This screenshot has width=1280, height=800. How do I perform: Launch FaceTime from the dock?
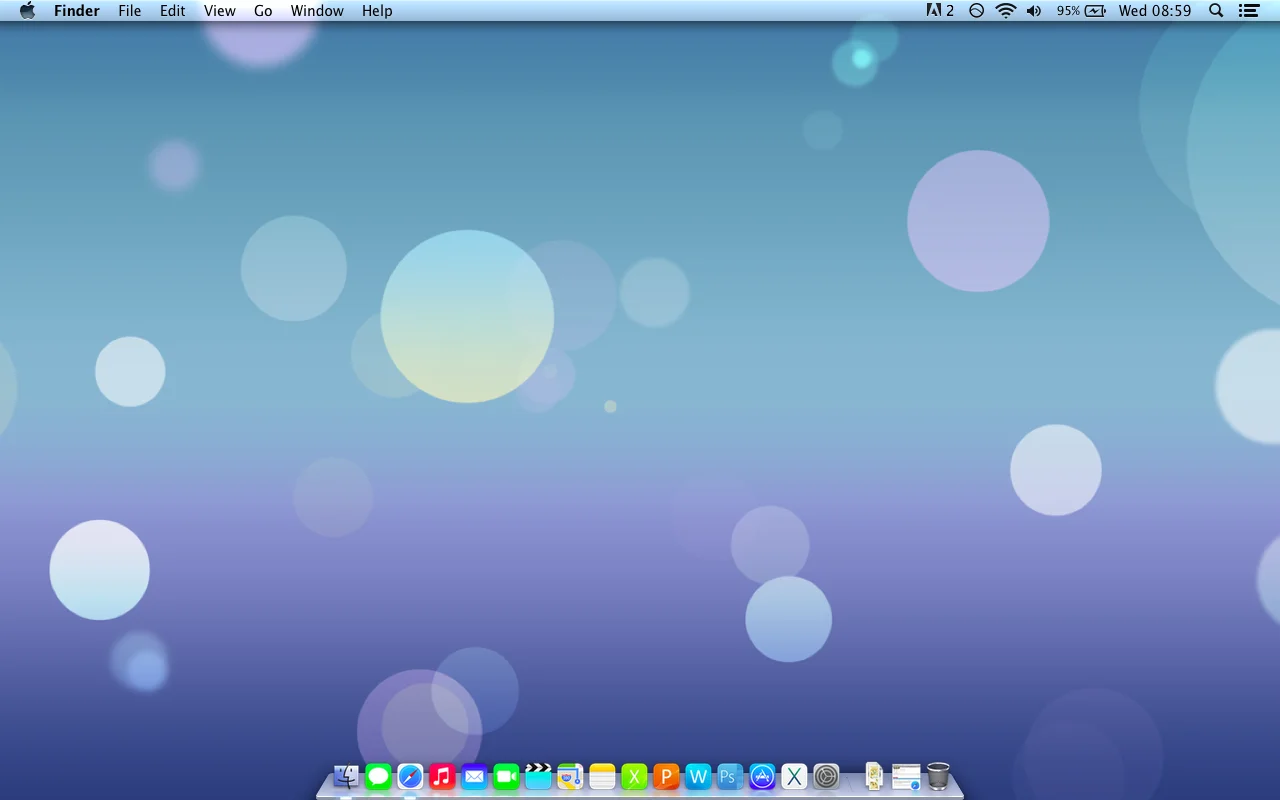click(x=506, y=776)
